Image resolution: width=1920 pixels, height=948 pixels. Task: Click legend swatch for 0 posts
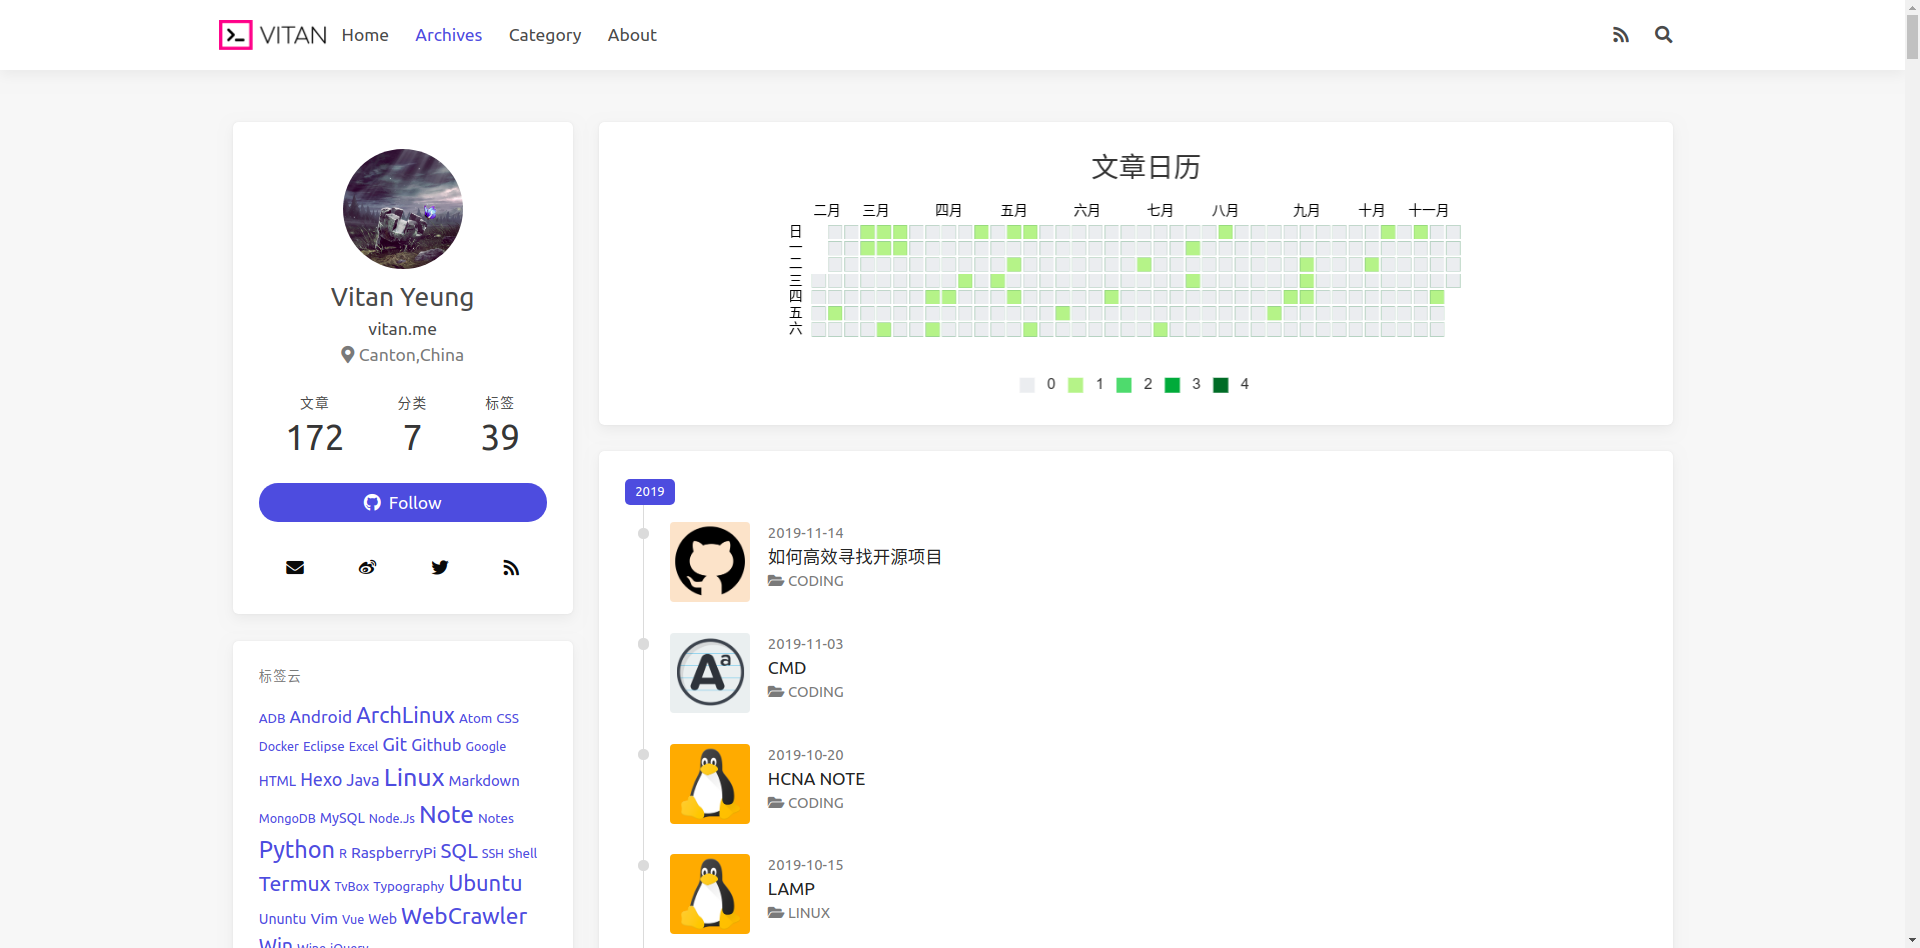tap(1027, 385)
